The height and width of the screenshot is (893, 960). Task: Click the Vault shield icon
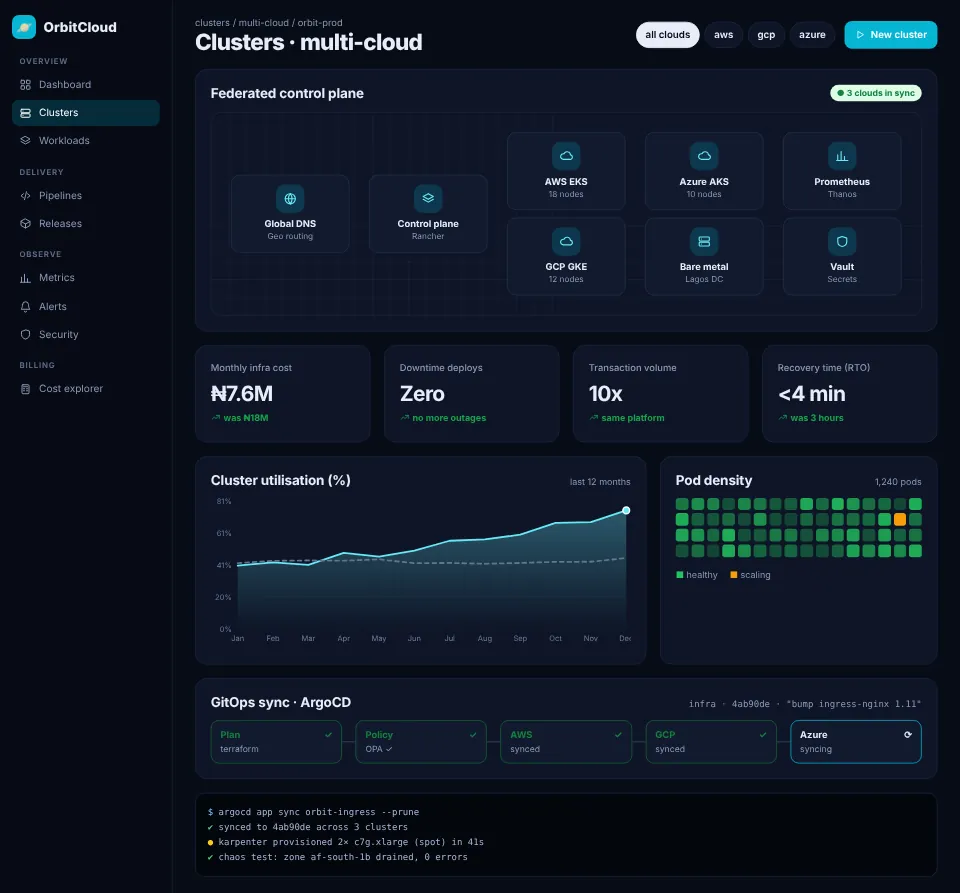click(x=842, y=241)
